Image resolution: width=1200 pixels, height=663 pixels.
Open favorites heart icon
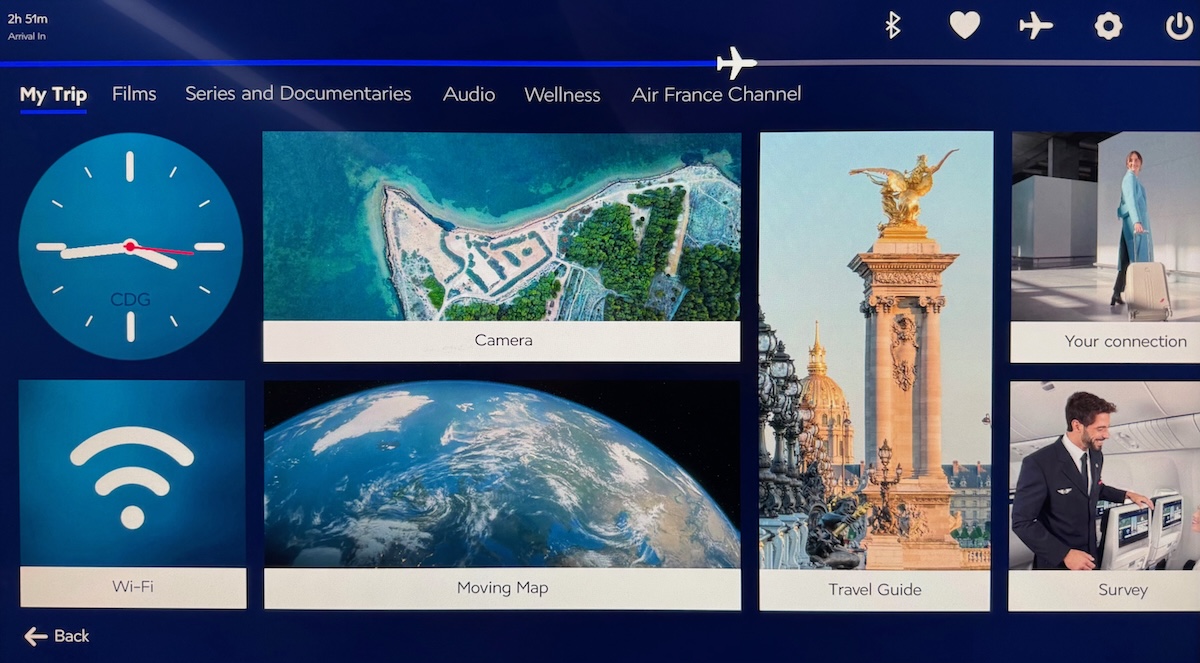(964, 25)
